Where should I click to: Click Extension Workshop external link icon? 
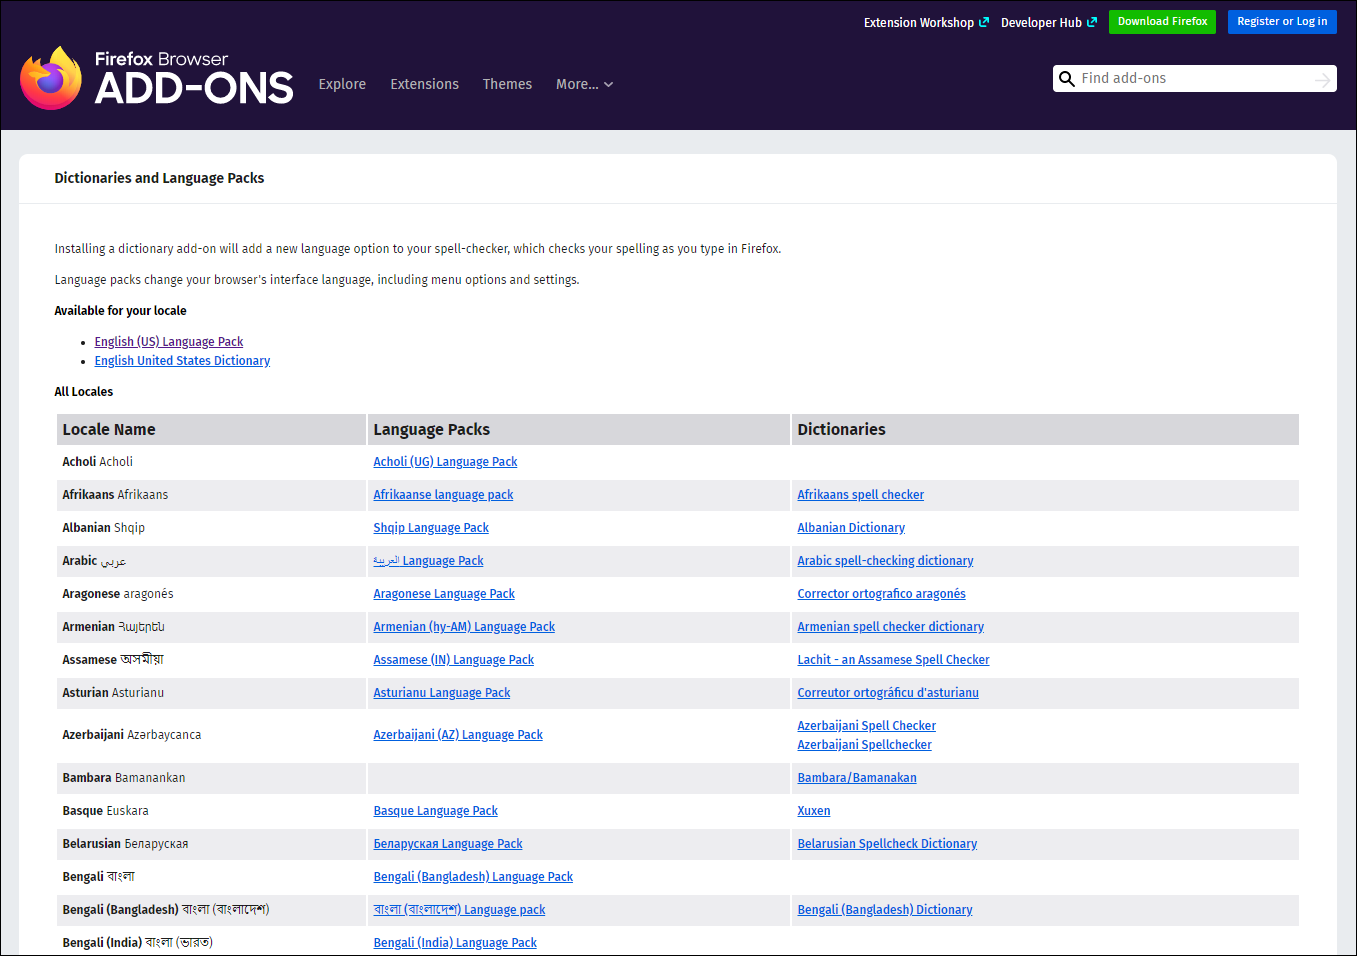coord(984,22)
